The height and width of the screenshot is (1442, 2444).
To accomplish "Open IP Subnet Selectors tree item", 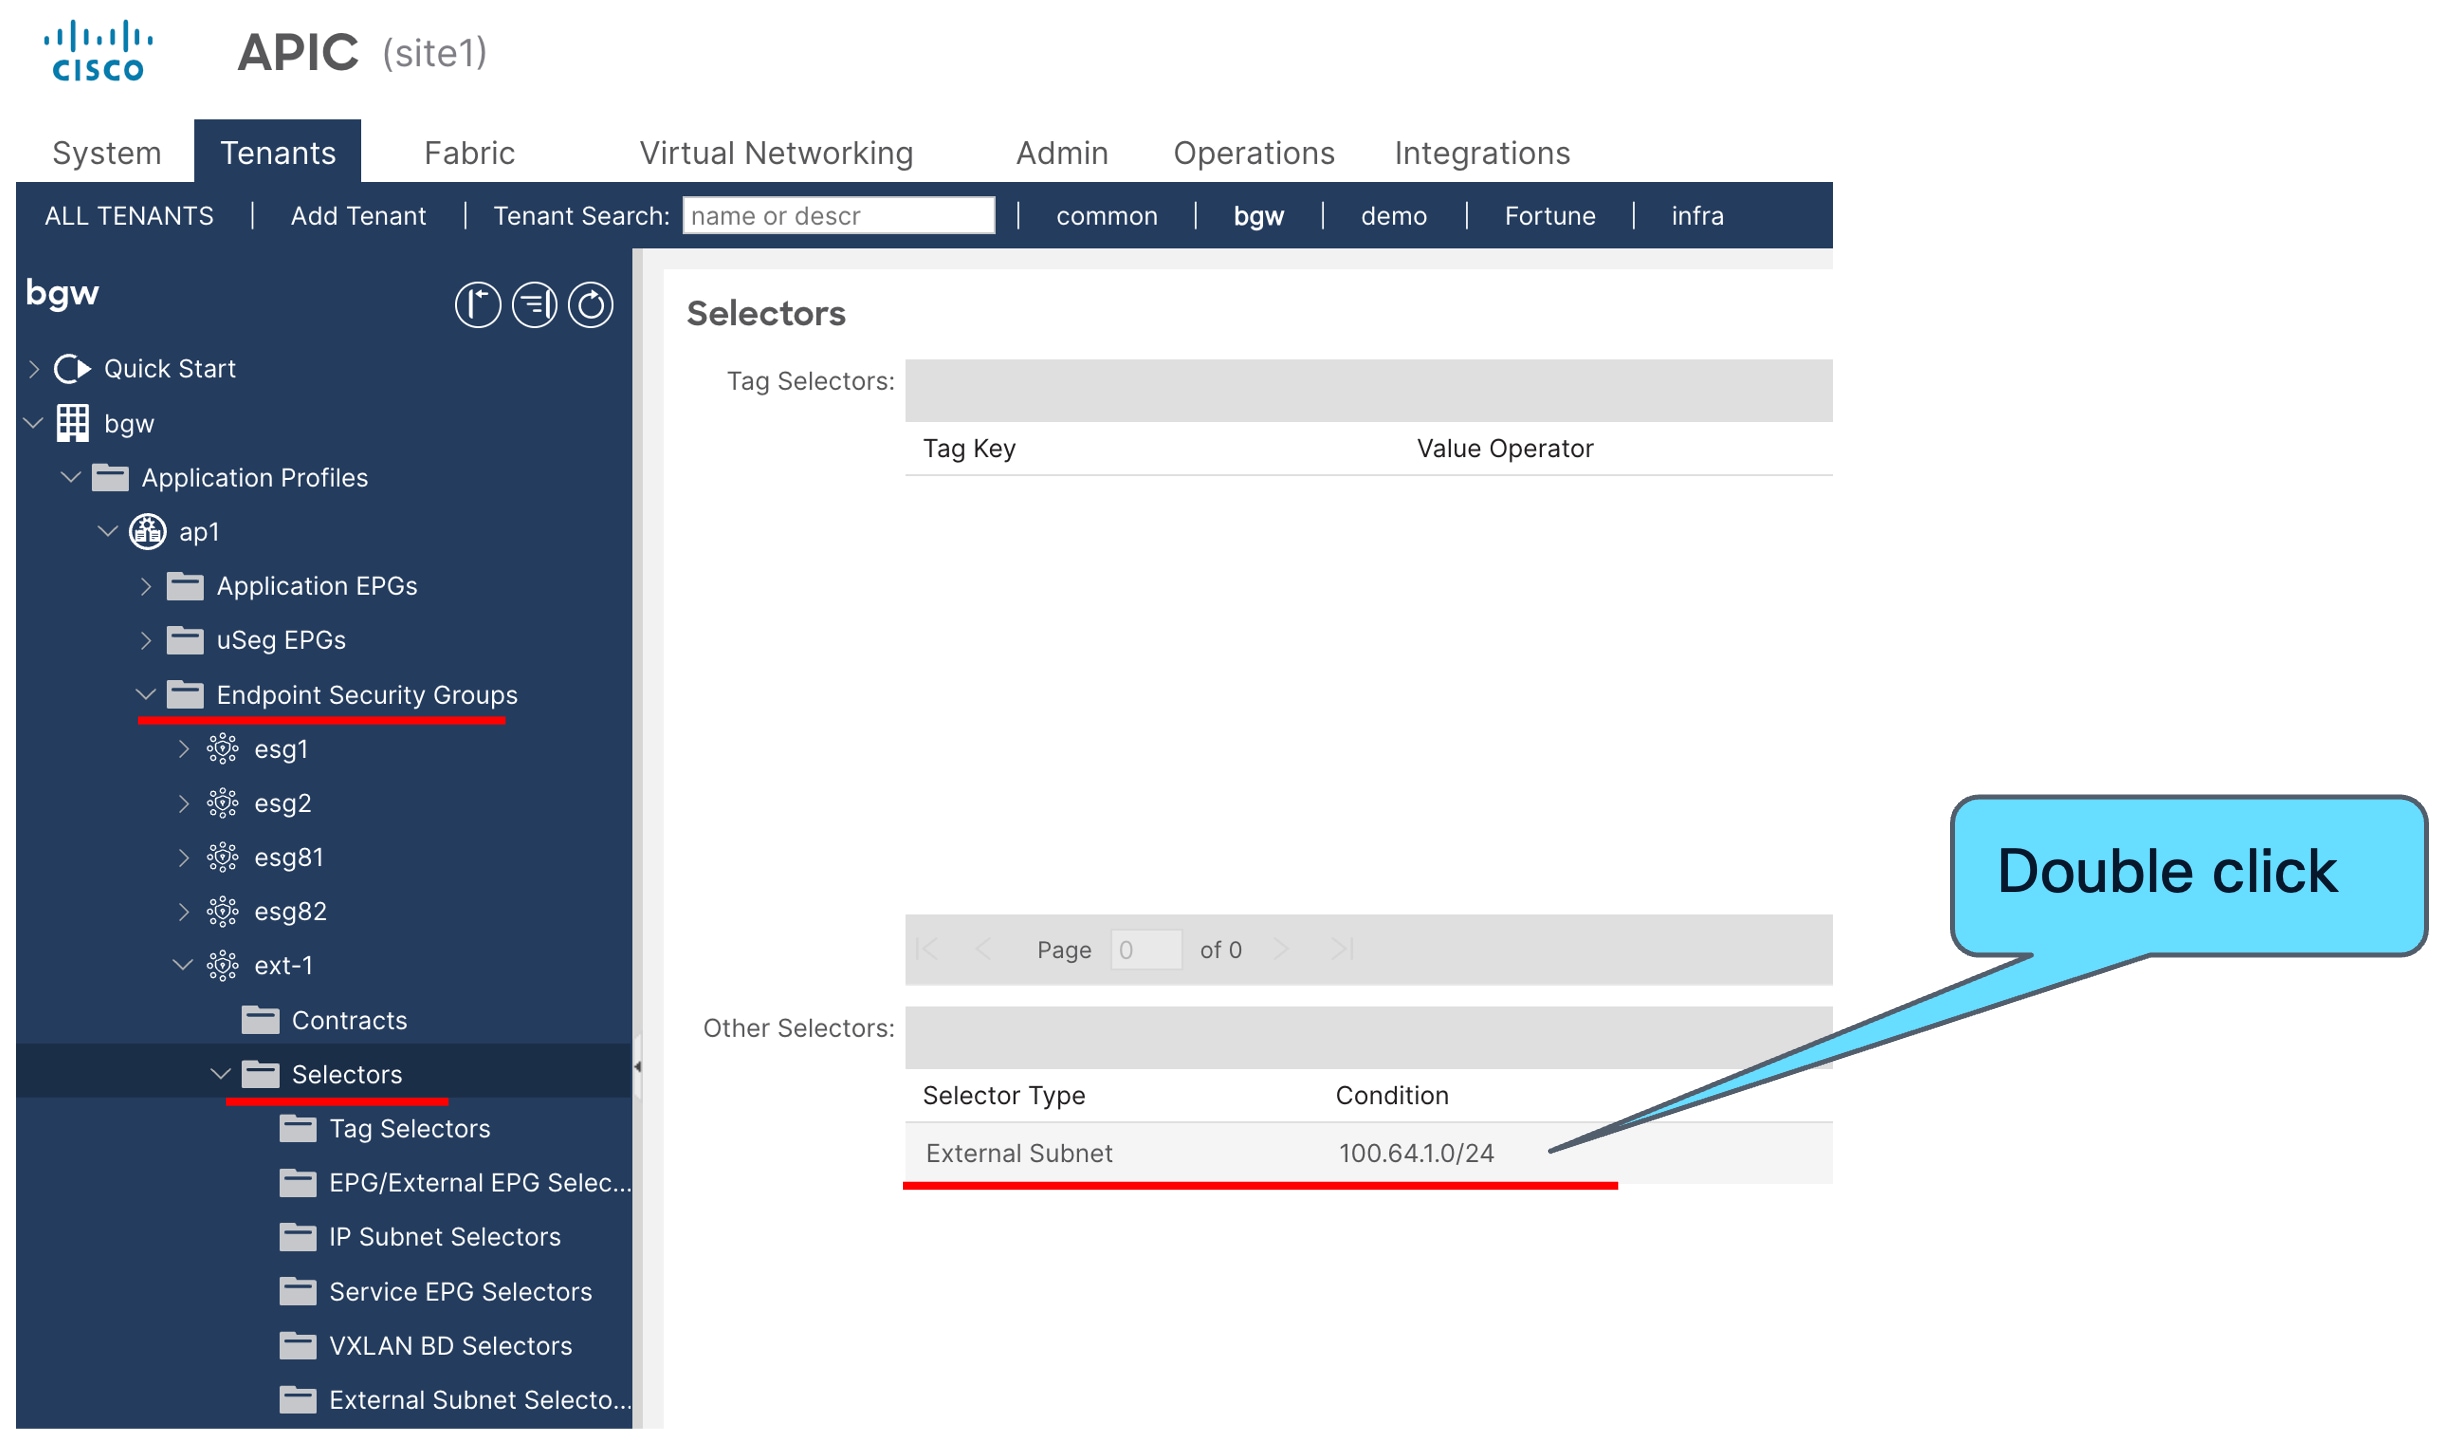I will pyautogui.click(x=444, y=1237).
